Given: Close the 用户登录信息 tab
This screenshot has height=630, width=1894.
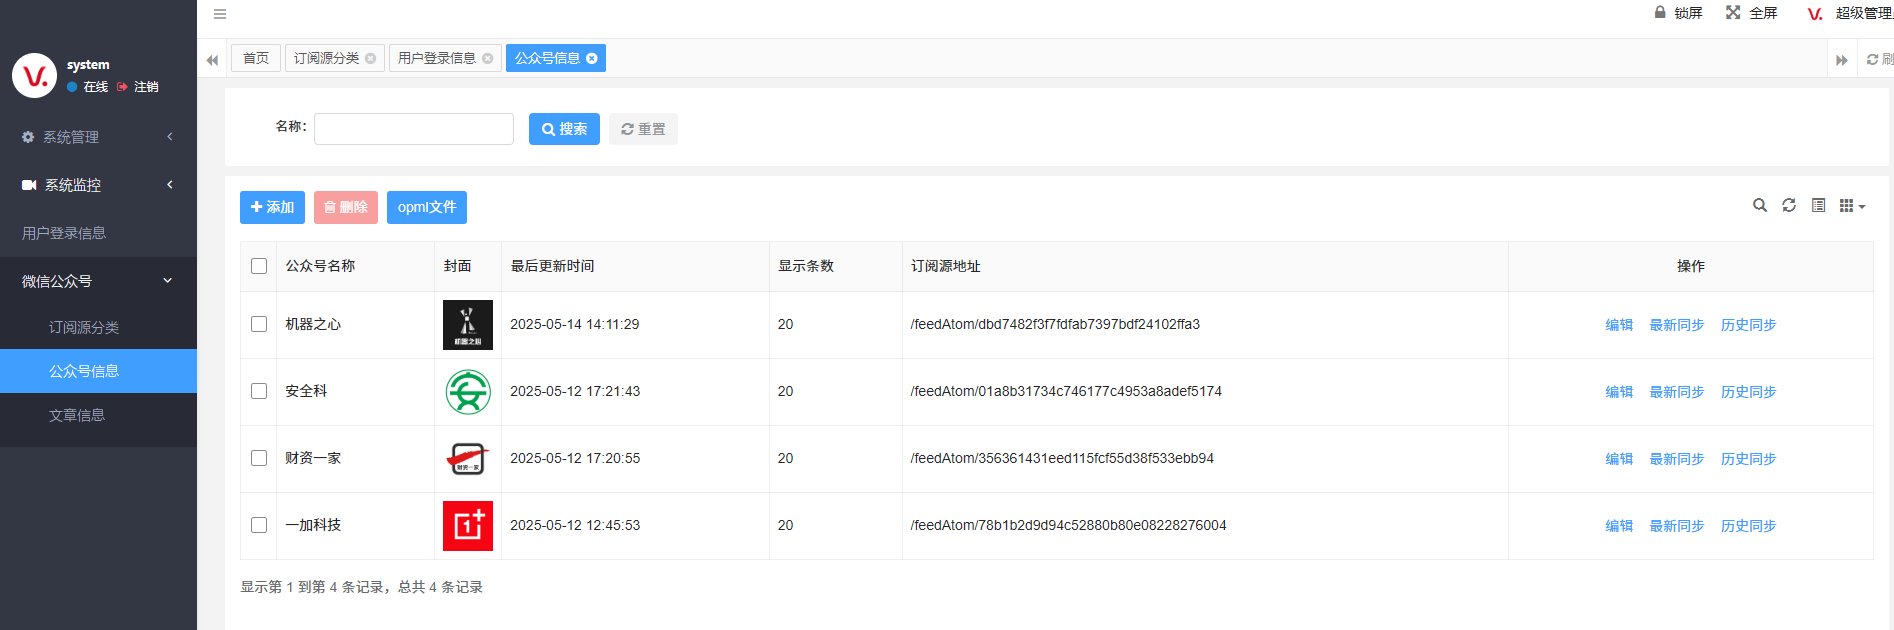Looking at the screenshot, I should tap(488, 58).
